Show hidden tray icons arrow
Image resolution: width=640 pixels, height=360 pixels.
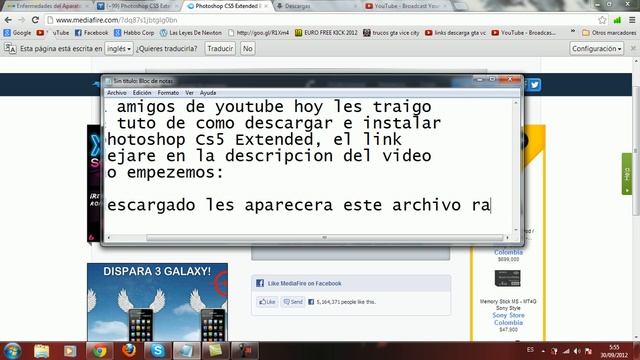coord(543,351)
